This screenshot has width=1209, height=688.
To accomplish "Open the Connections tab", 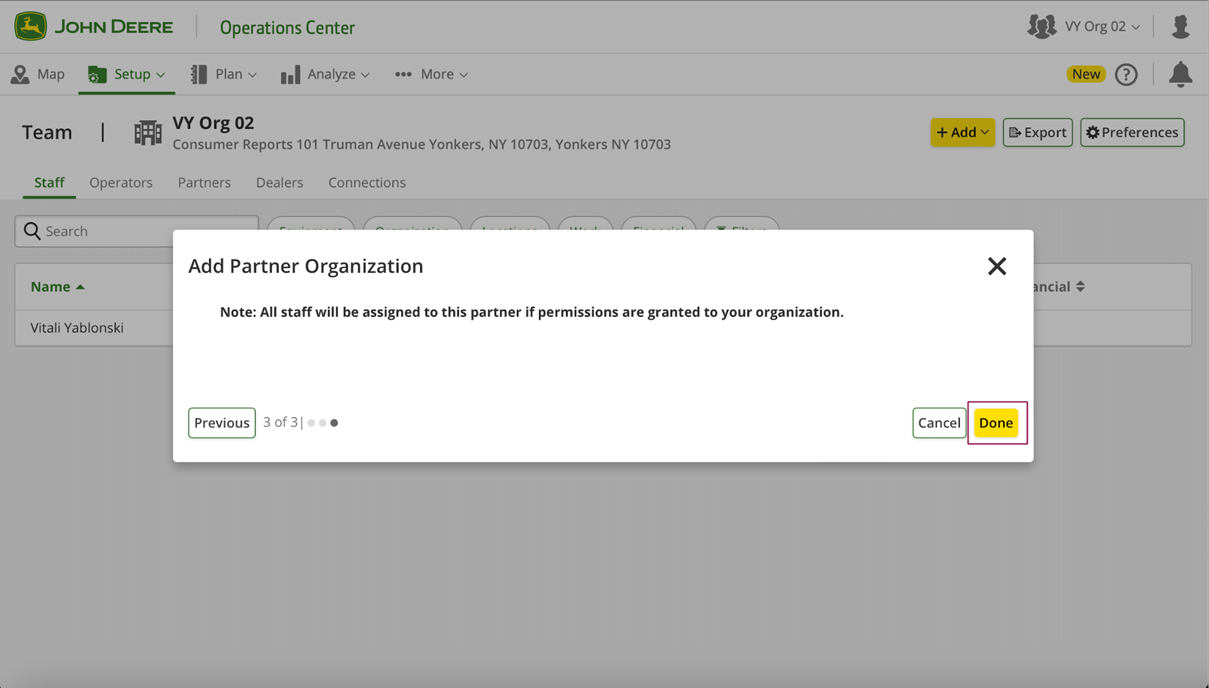I will 367,182.
